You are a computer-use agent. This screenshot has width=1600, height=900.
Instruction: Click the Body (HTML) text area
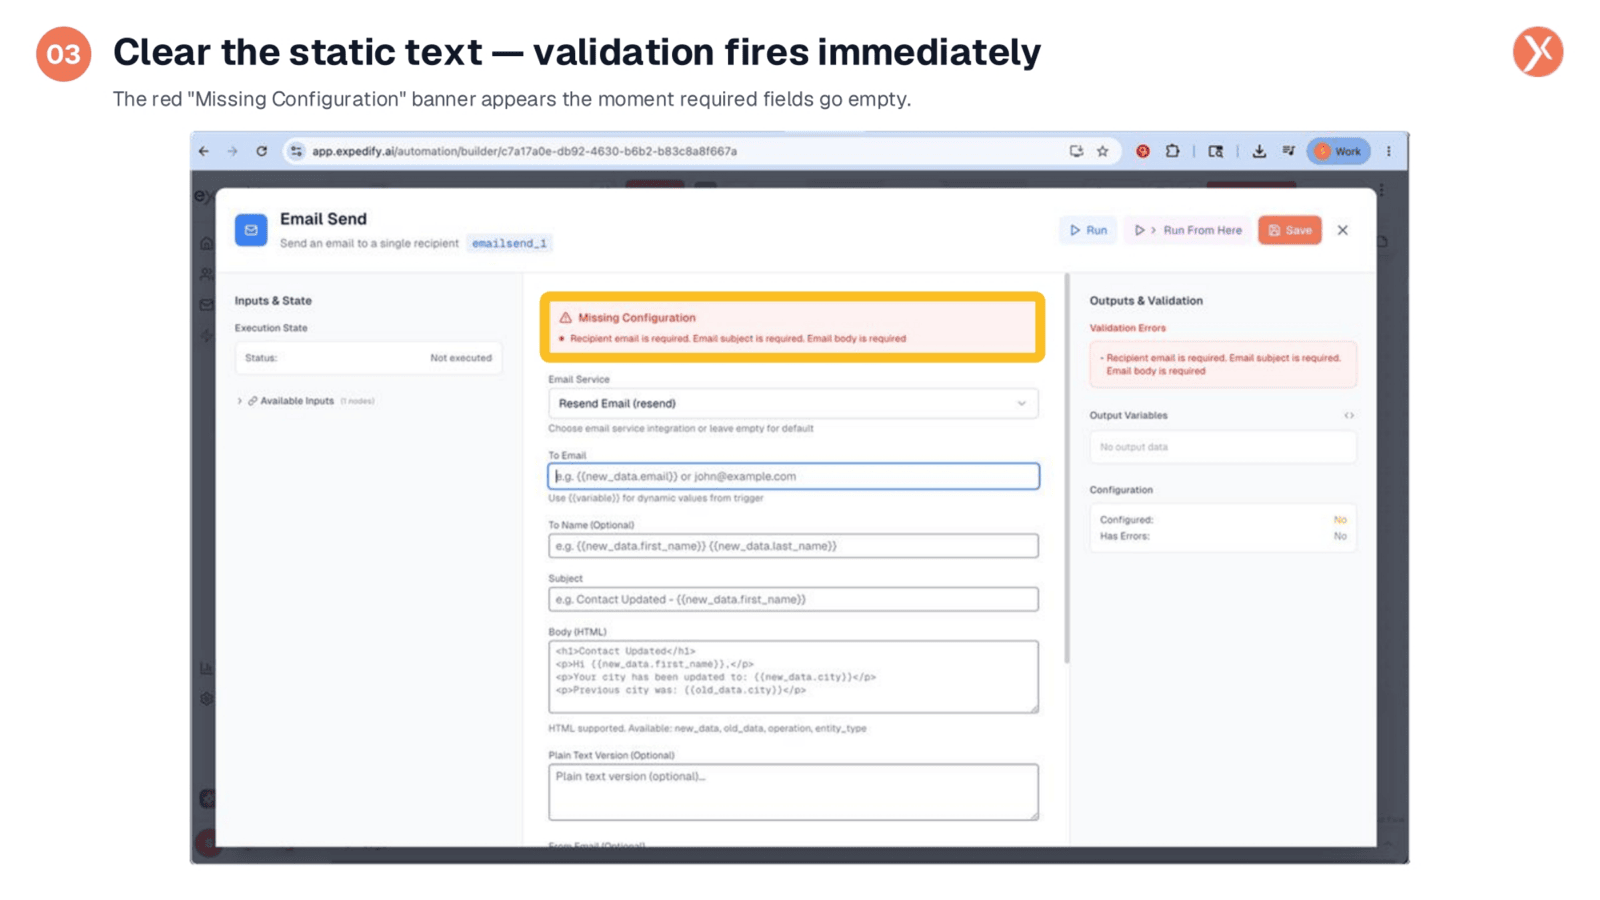(x=793, y=677)
